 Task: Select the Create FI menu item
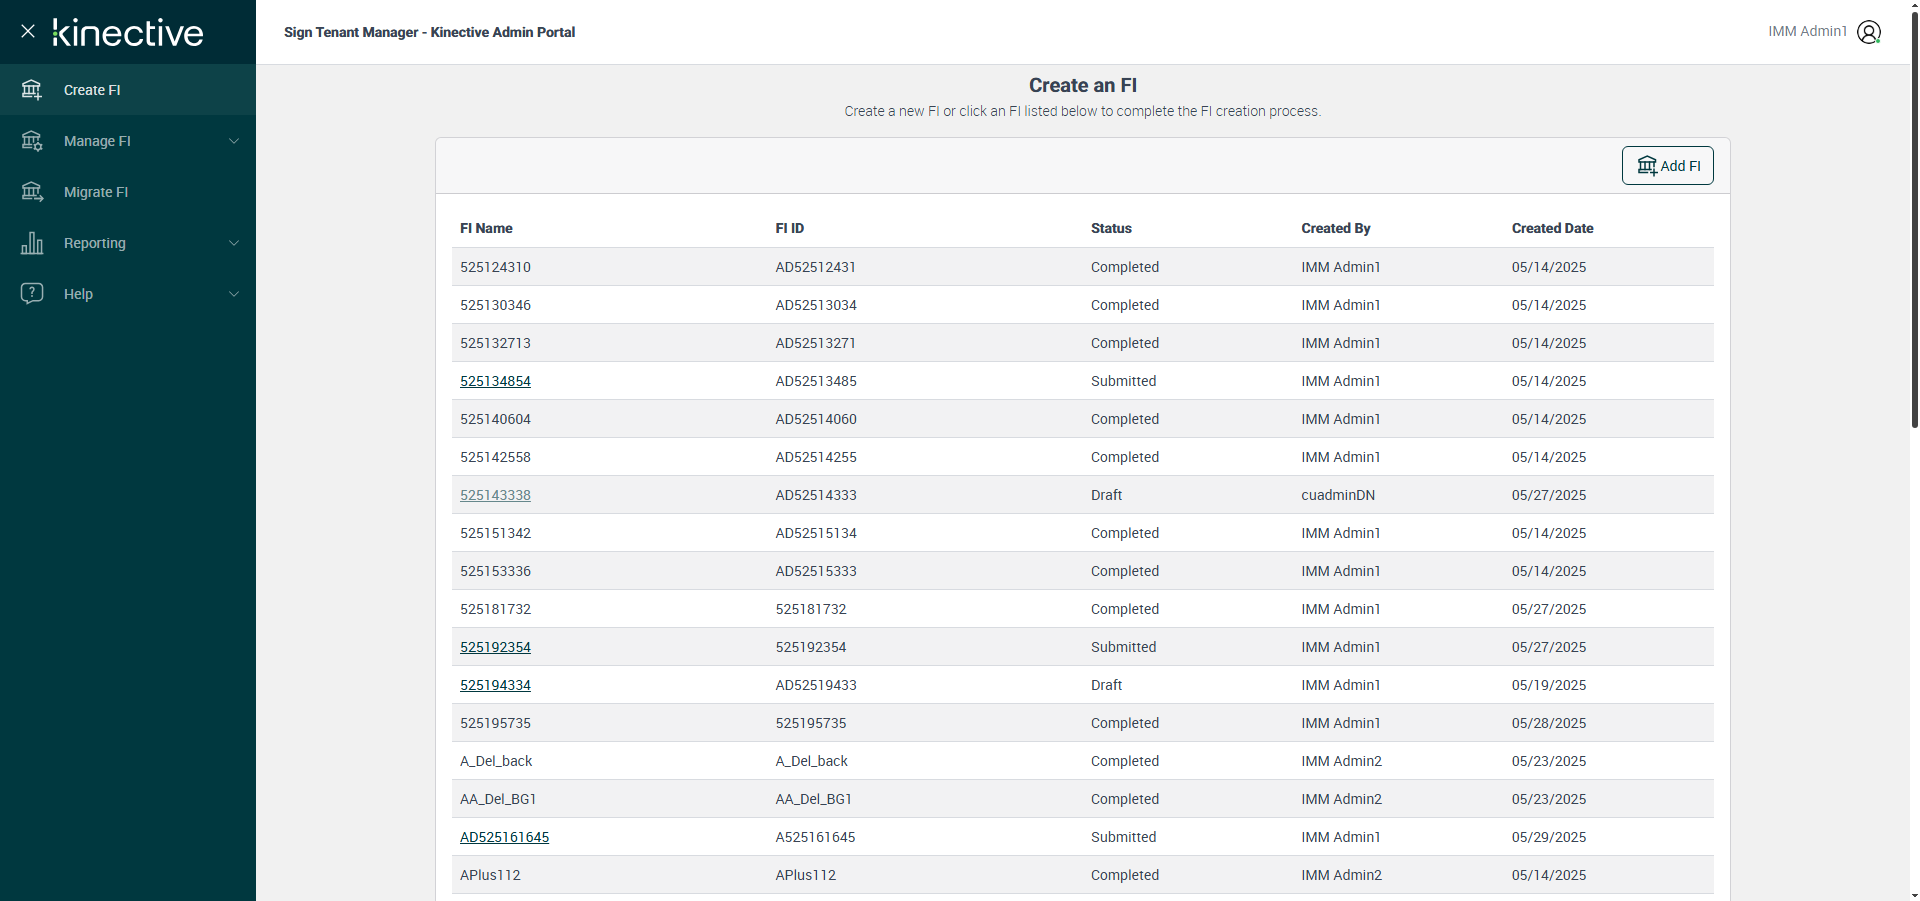click(x=92, y=90)
